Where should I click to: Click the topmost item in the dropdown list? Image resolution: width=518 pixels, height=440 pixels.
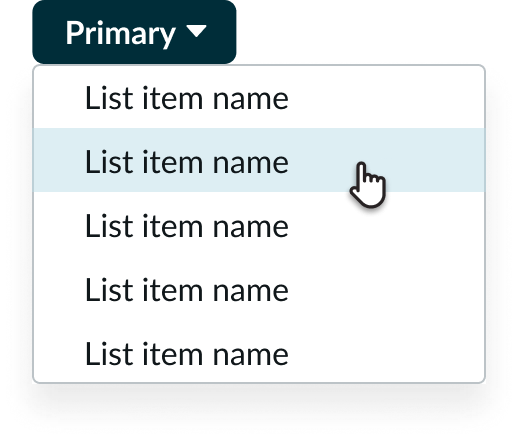pyautogui.click(x=259, y=98)
